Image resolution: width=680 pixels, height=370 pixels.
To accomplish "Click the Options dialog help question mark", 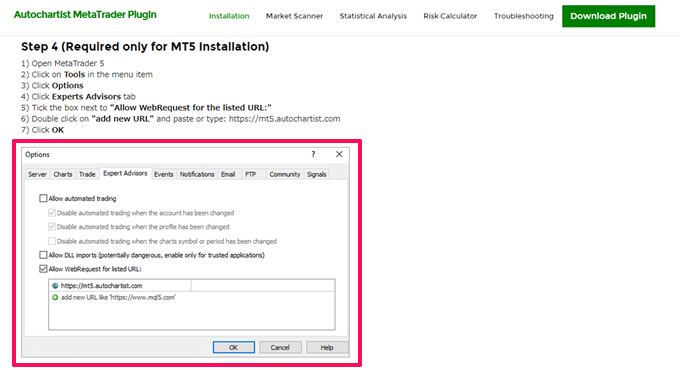I will [x=313, y=154].
